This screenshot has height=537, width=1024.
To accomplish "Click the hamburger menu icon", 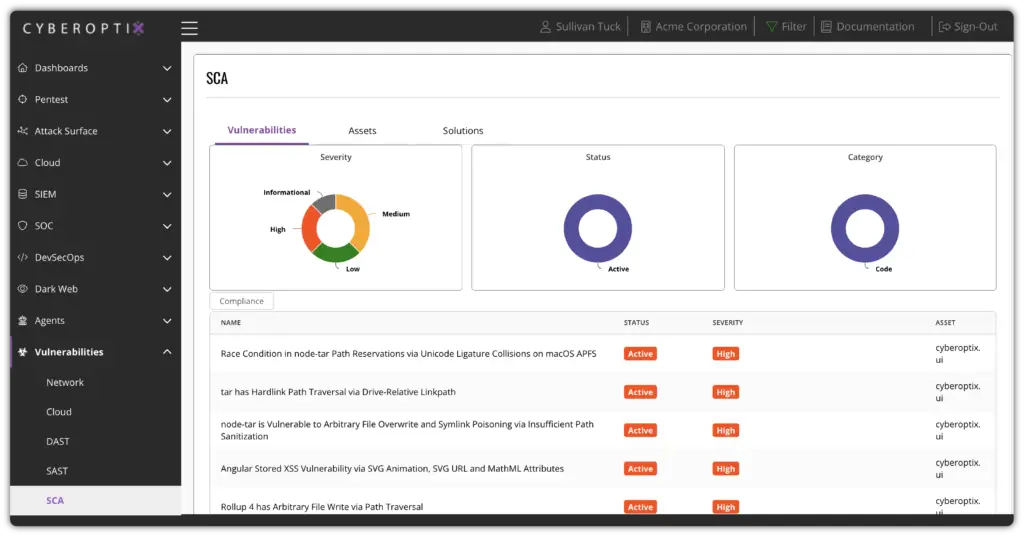I will (x=189, y=28).
